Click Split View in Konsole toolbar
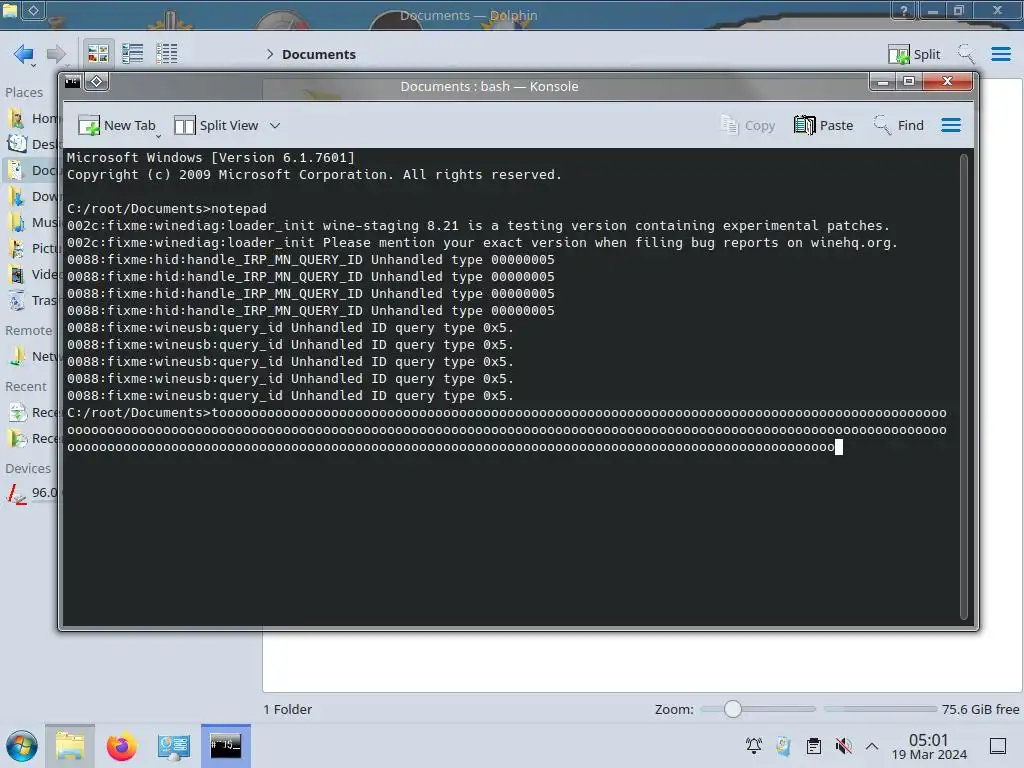This screenshot has width=1024, height=768. pos(217,125)
